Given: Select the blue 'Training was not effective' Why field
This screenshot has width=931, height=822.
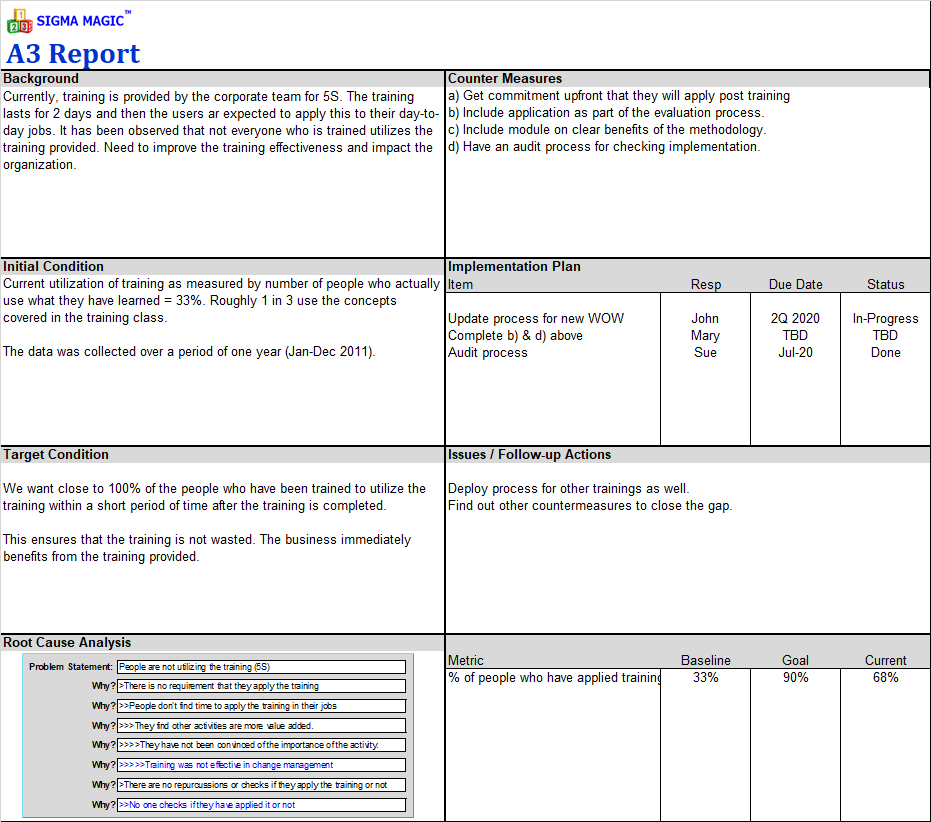Looking at the screenshot, I should [x=260, y=765].
